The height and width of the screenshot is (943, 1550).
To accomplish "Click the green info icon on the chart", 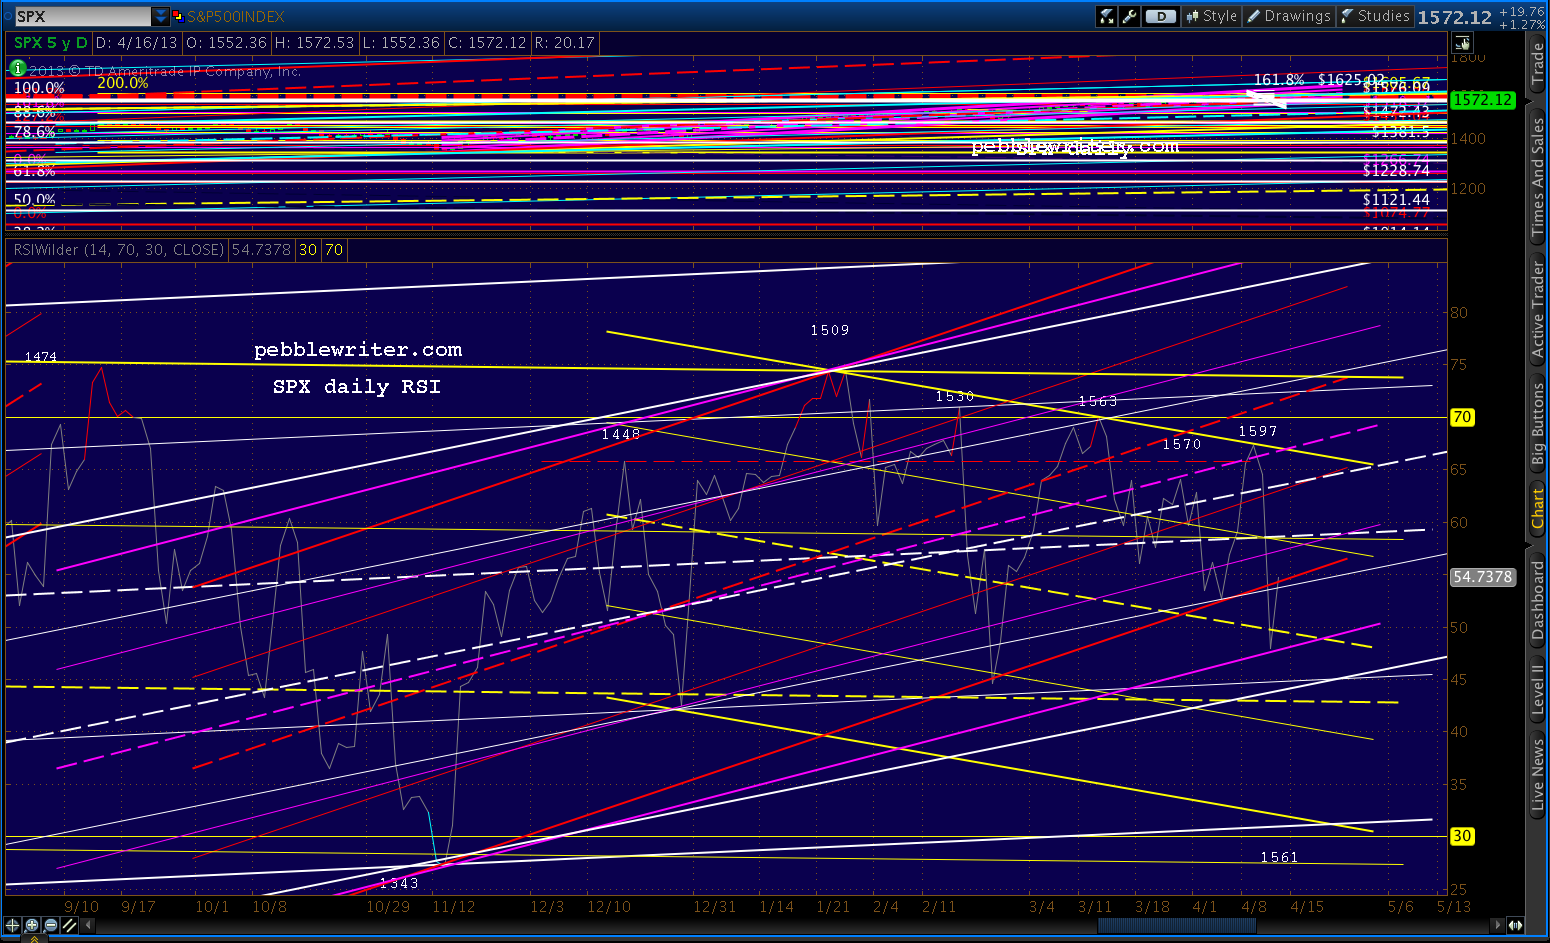I will pos(17,69).
